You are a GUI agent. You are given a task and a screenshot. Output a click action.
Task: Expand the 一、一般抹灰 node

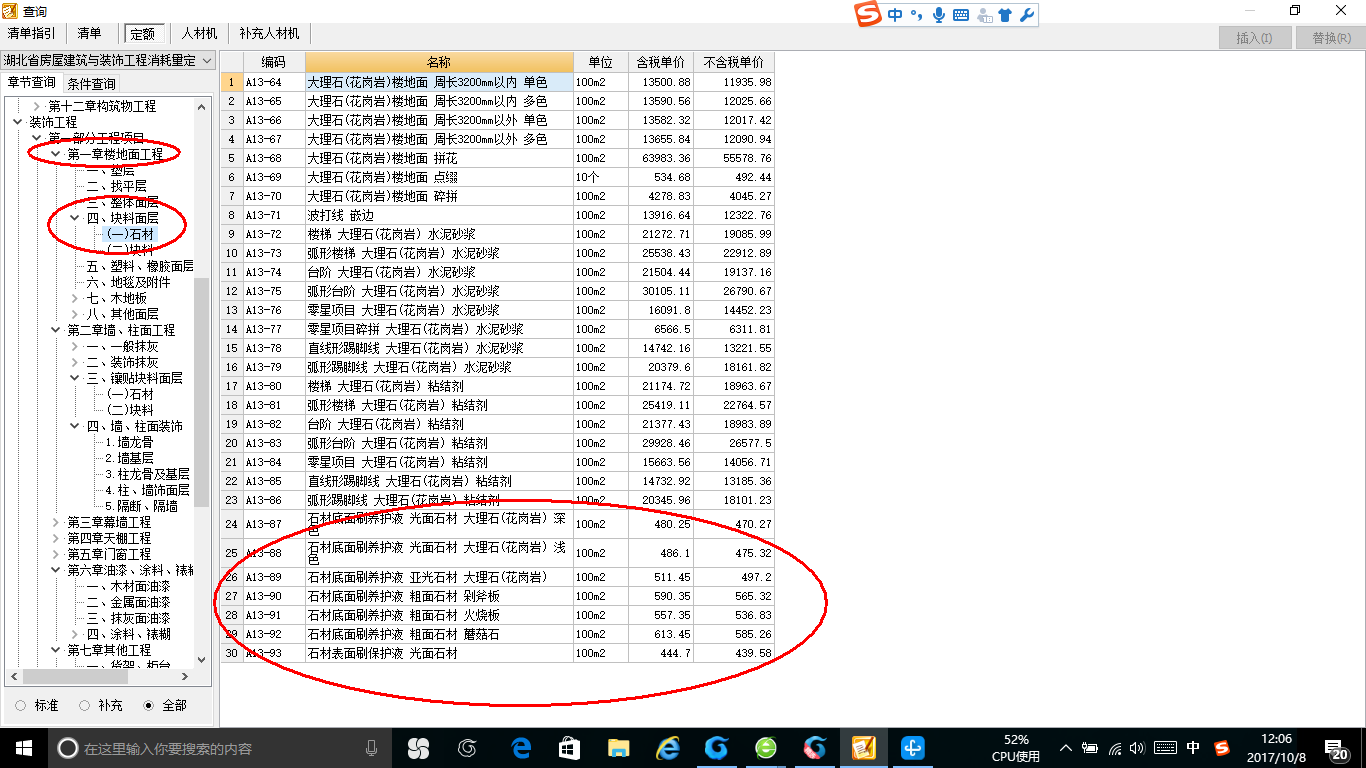tap(75, 346)
